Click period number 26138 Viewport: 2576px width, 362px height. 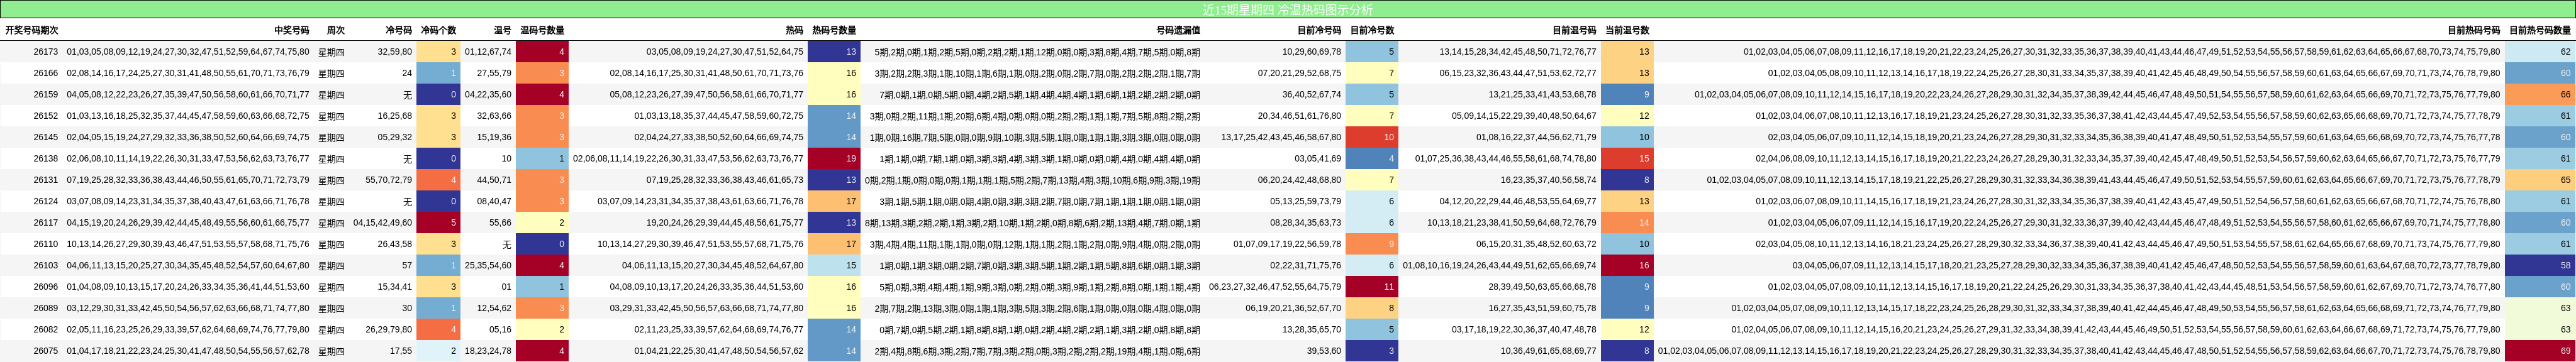pos(45,159)
